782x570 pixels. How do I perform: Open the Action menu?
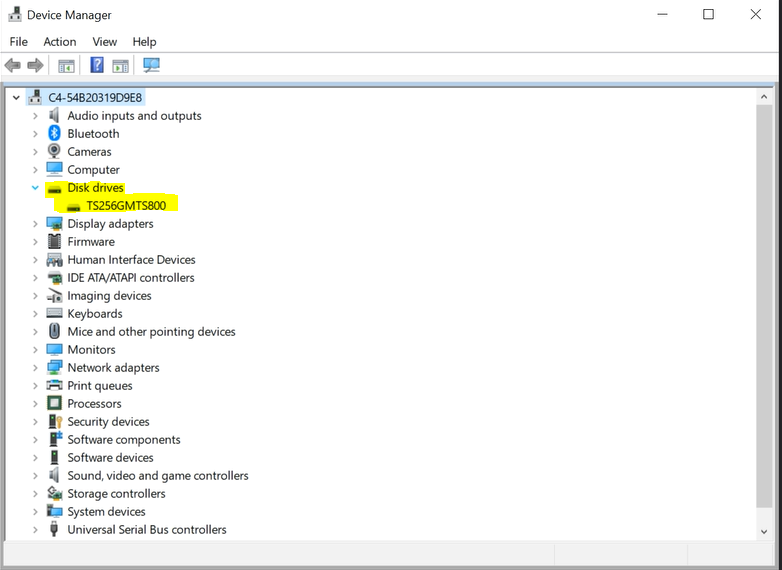(60, 42)
